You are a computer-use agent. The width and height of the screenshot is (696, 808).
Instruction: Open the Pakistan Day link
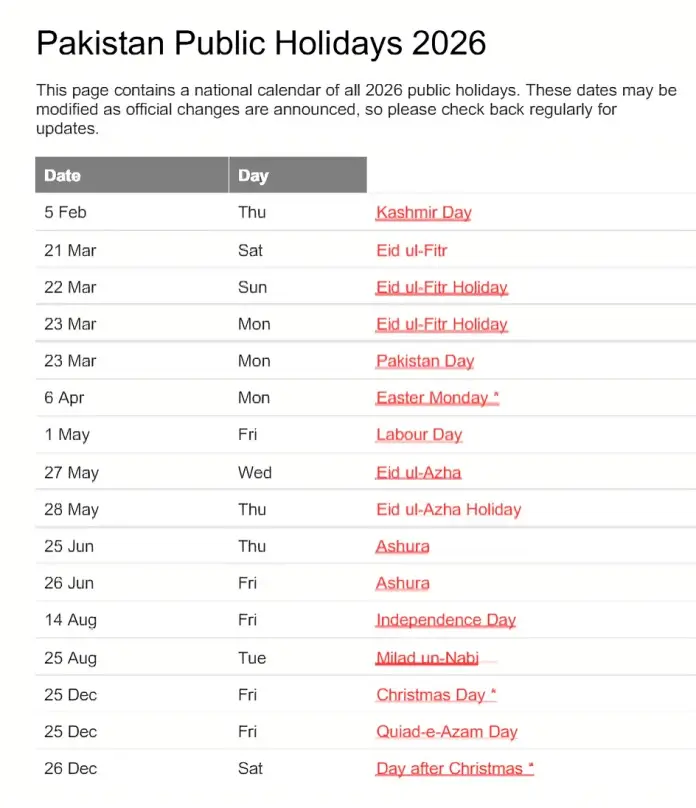tap(425, 361)
